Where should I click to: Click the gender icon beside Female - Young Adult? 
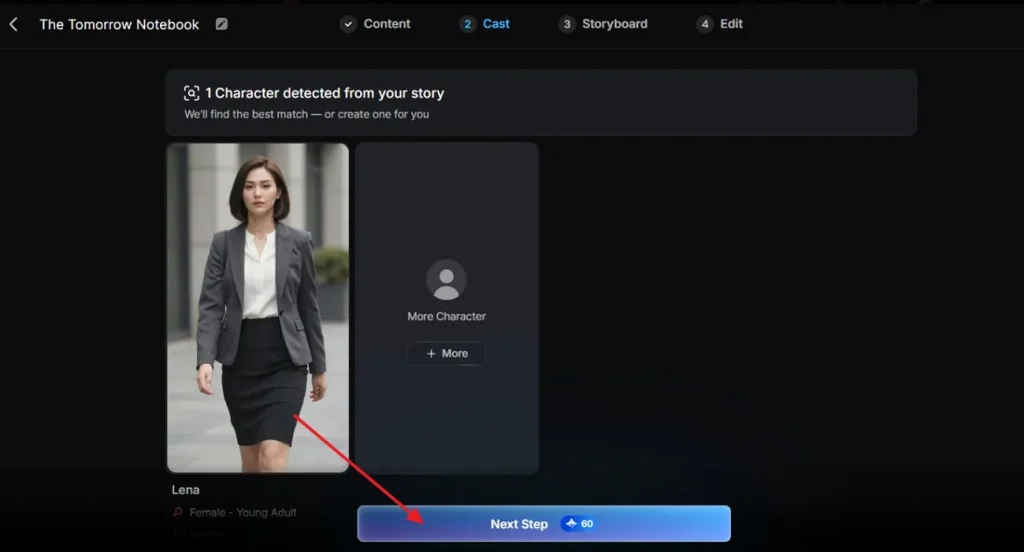coord(179,512)
